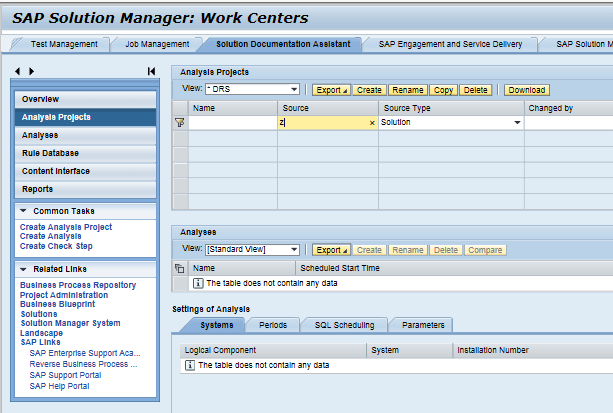Image resolution: width=613 pixels, height=413 pixels.
Task: Click the right navigation history arrow
Action: (x=31, y=71)
